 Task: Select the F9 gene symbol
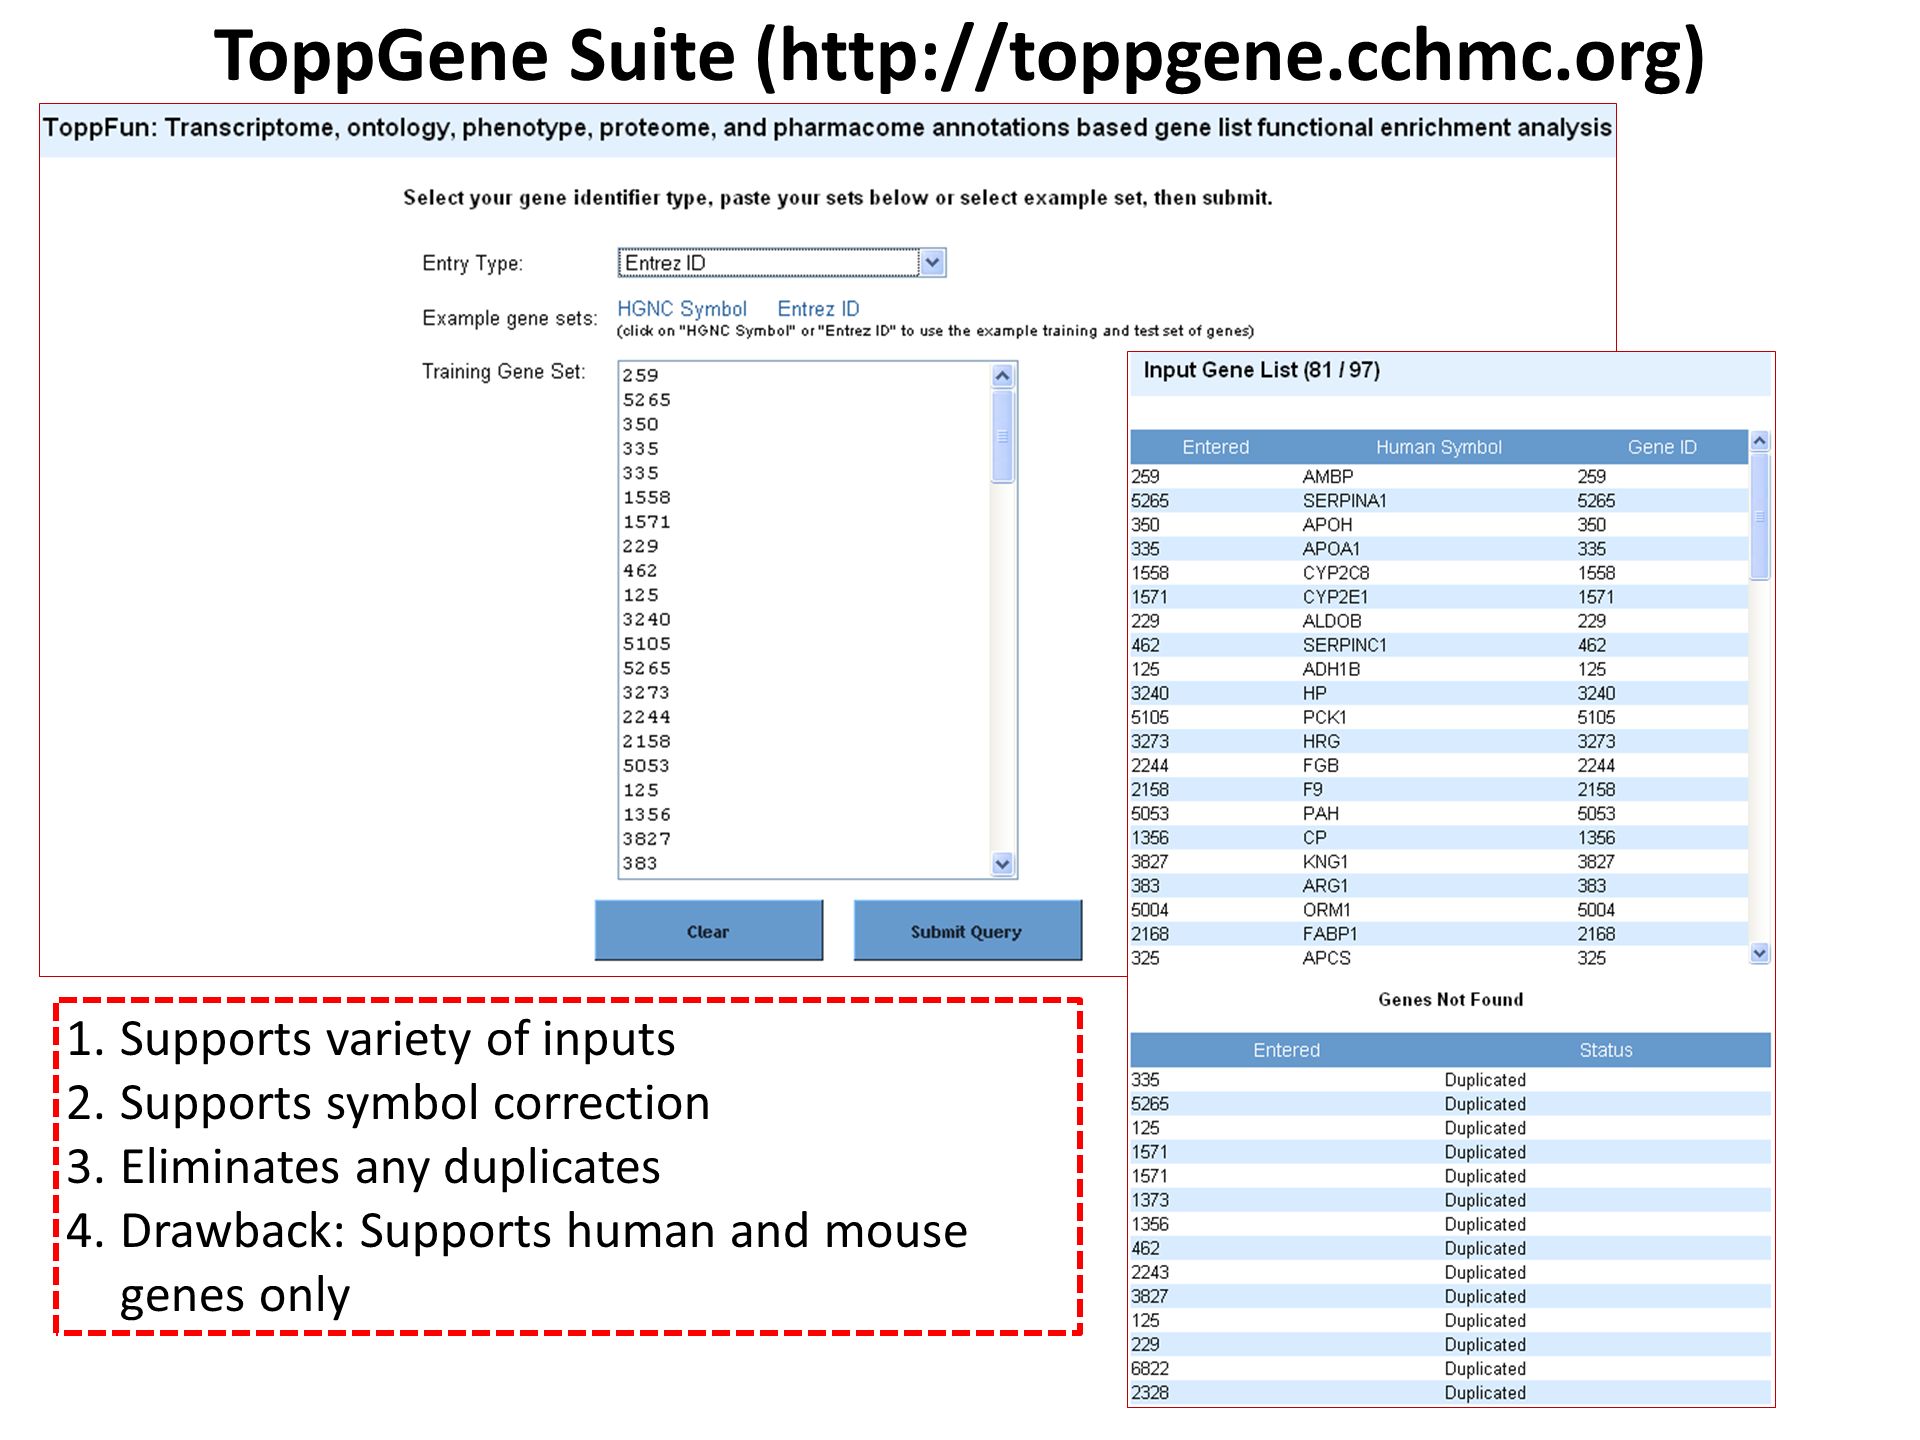[1312, 789]
